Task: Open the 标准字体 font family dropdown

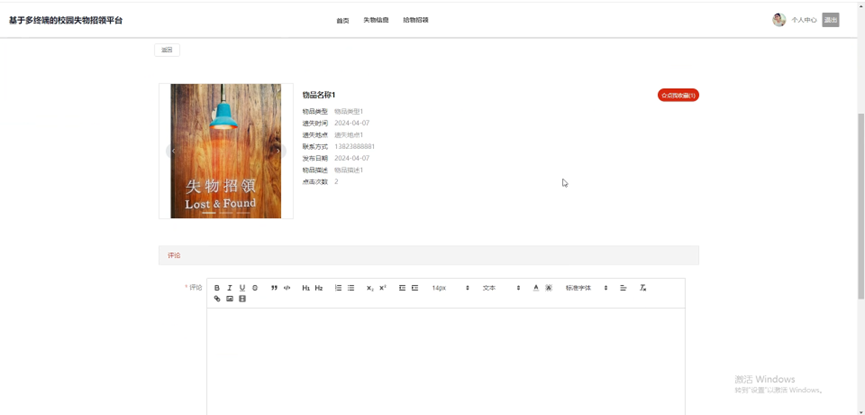Action: 586,288
